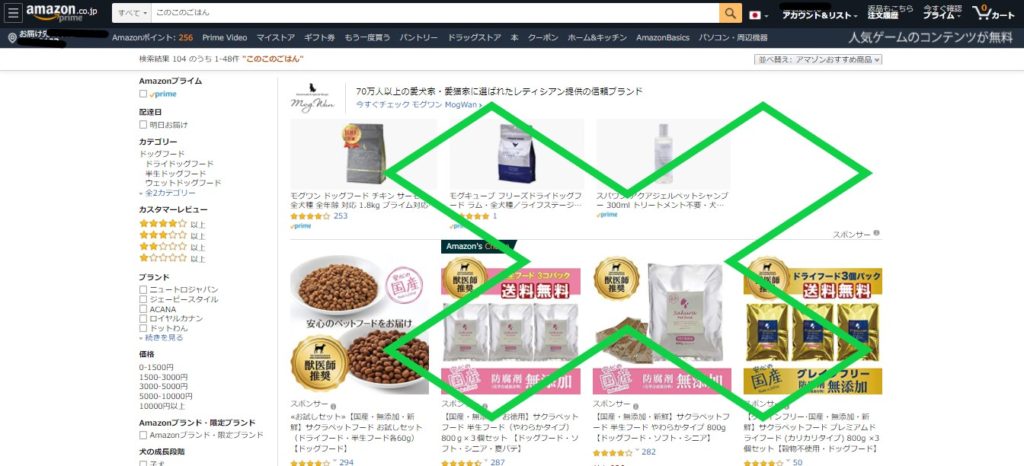
Task: Open the hamburger menu icon
Action: coord(13,12)
